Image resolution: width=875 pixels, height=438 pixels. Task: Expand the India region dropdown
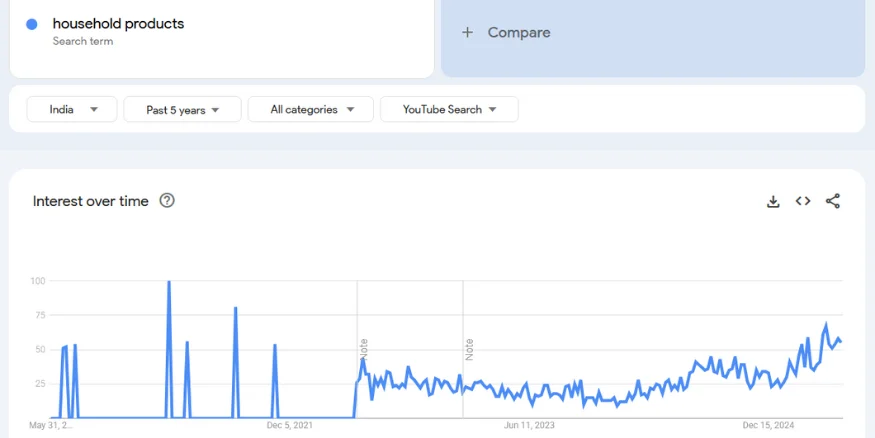pyautogui.click(x=72, y=110)
